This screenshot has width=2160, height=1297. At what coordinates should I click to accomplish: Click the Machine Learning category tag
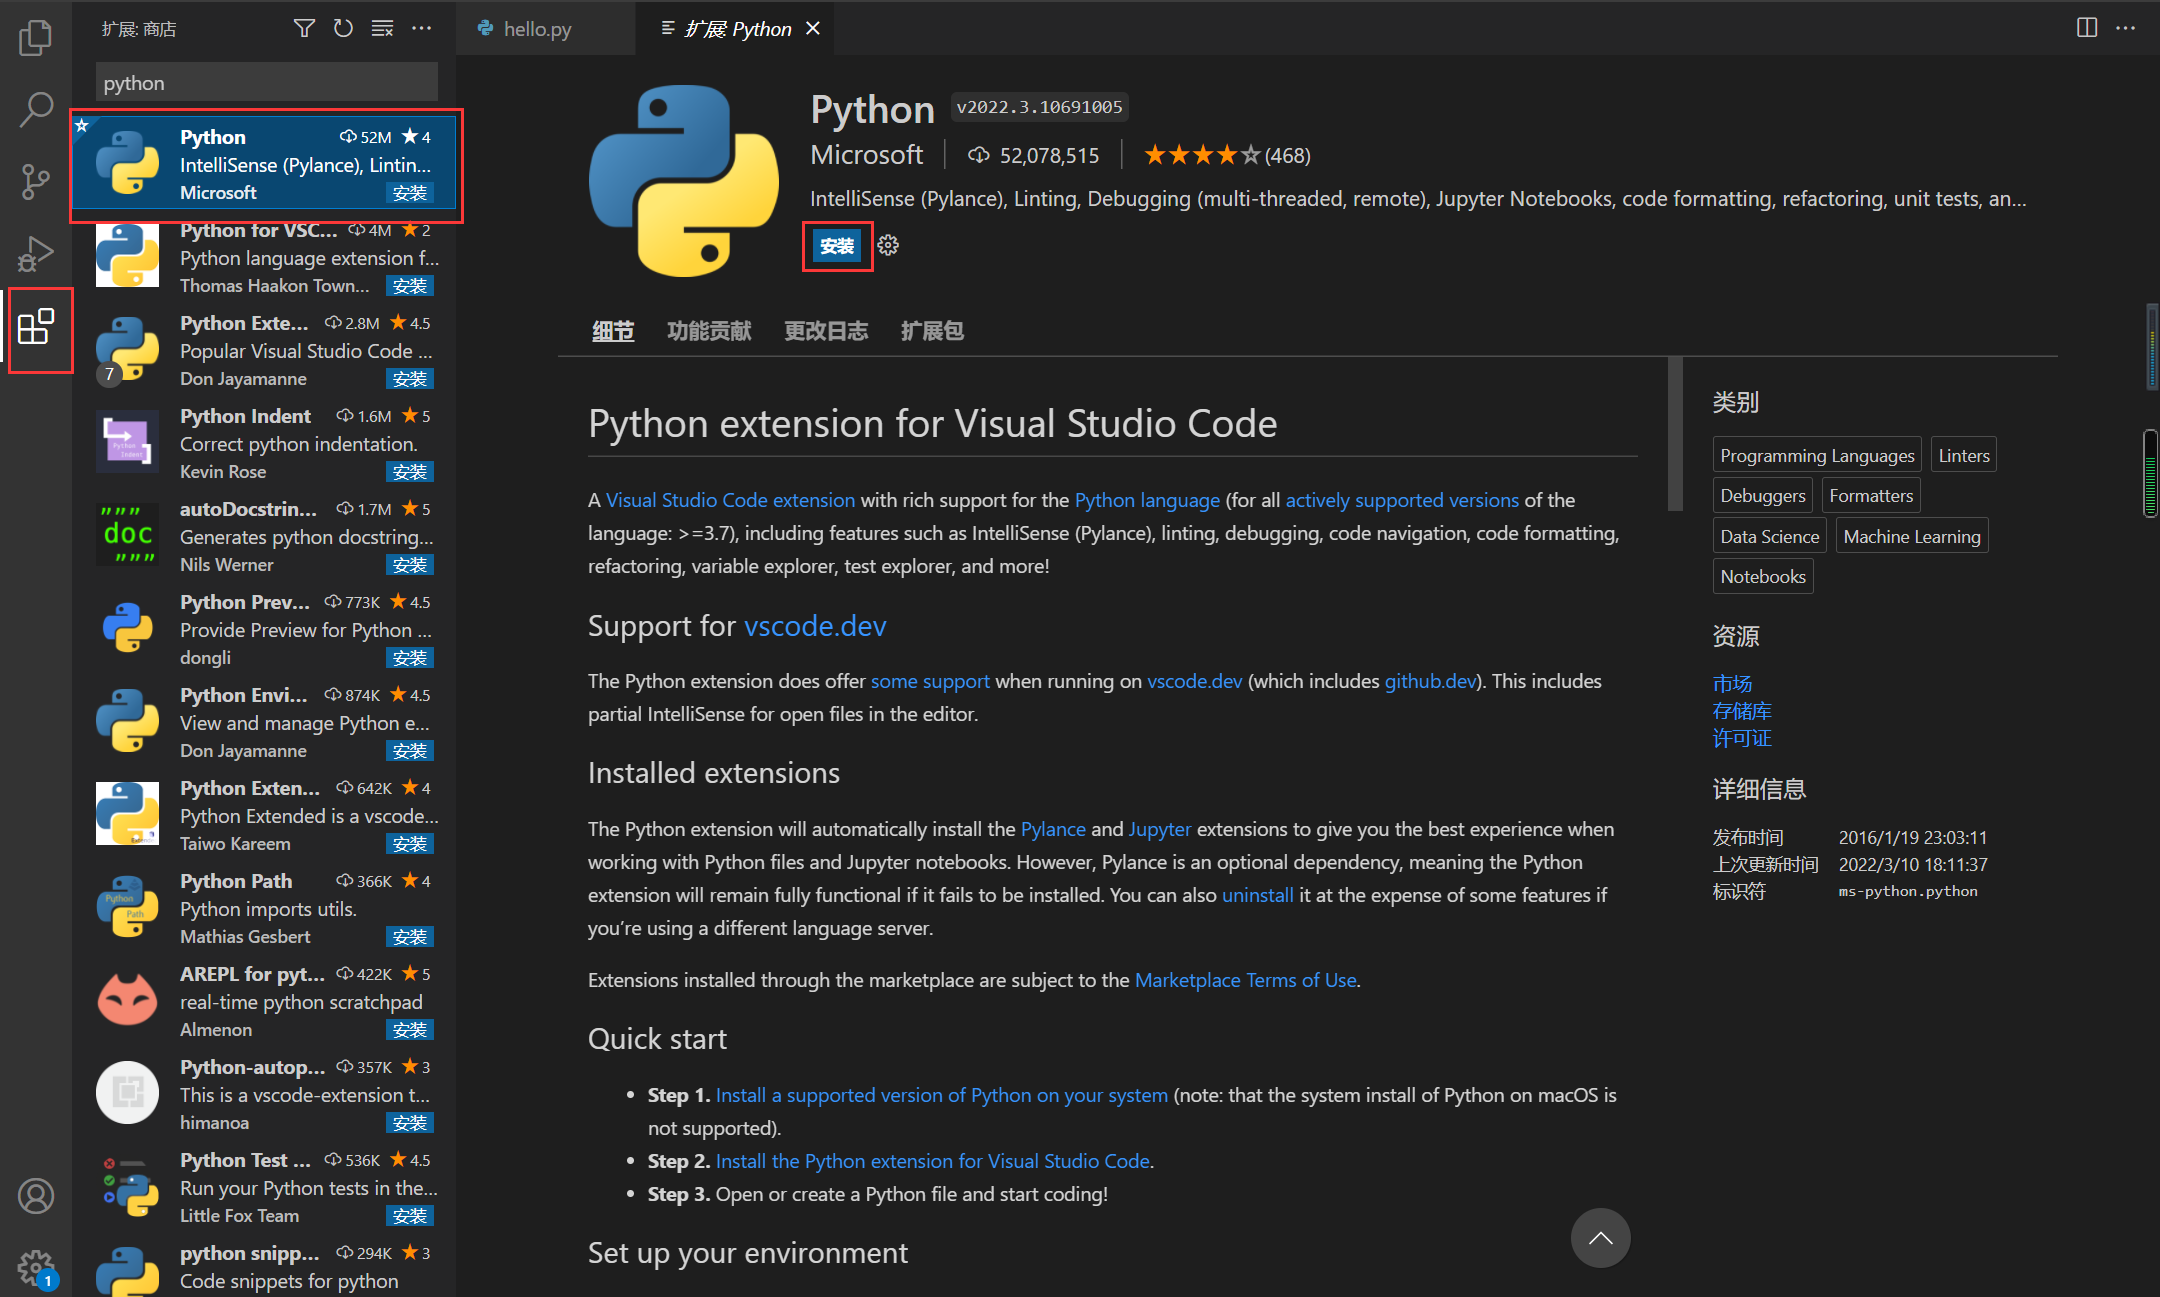(1911, 536)
